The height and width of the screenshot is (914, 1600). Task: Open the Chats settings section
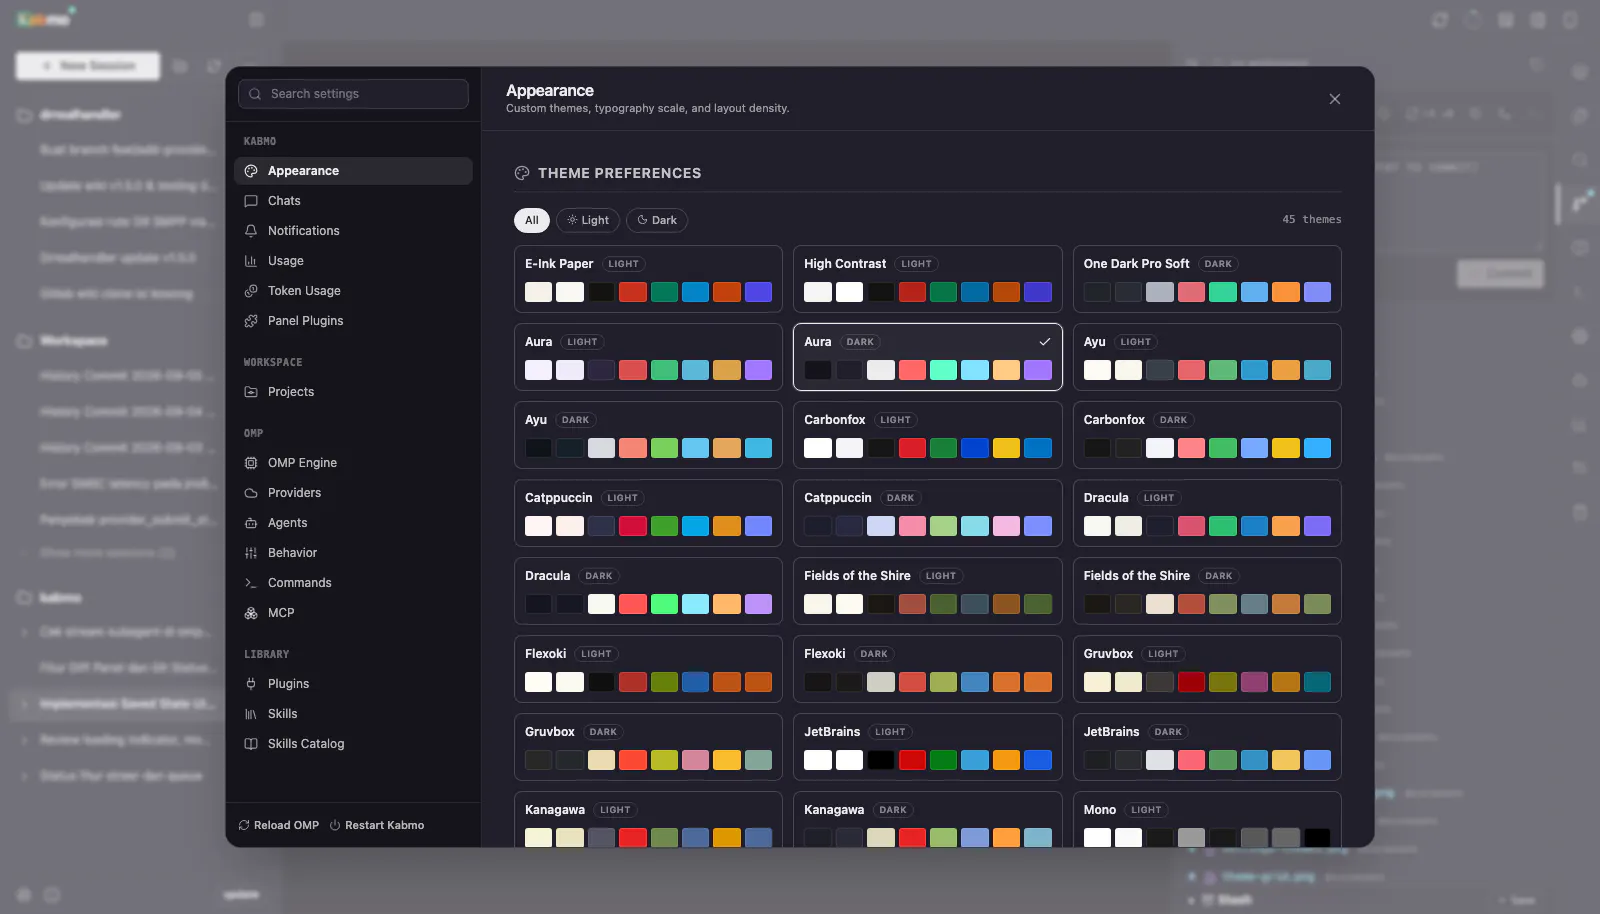coord(353,201)
